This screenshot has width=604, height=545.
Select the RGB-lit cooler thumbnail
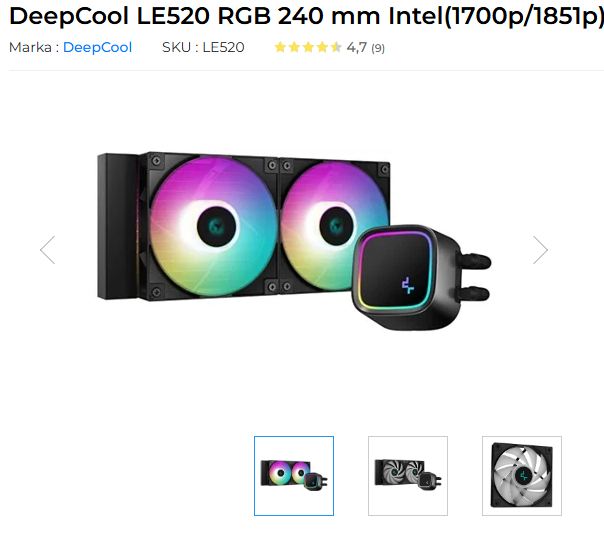coord(294,476)
